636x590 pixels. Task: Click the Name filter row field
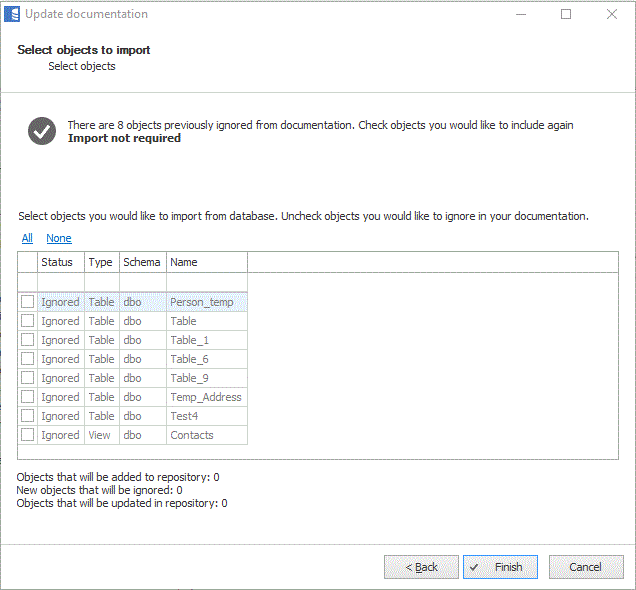pos(206,282)
